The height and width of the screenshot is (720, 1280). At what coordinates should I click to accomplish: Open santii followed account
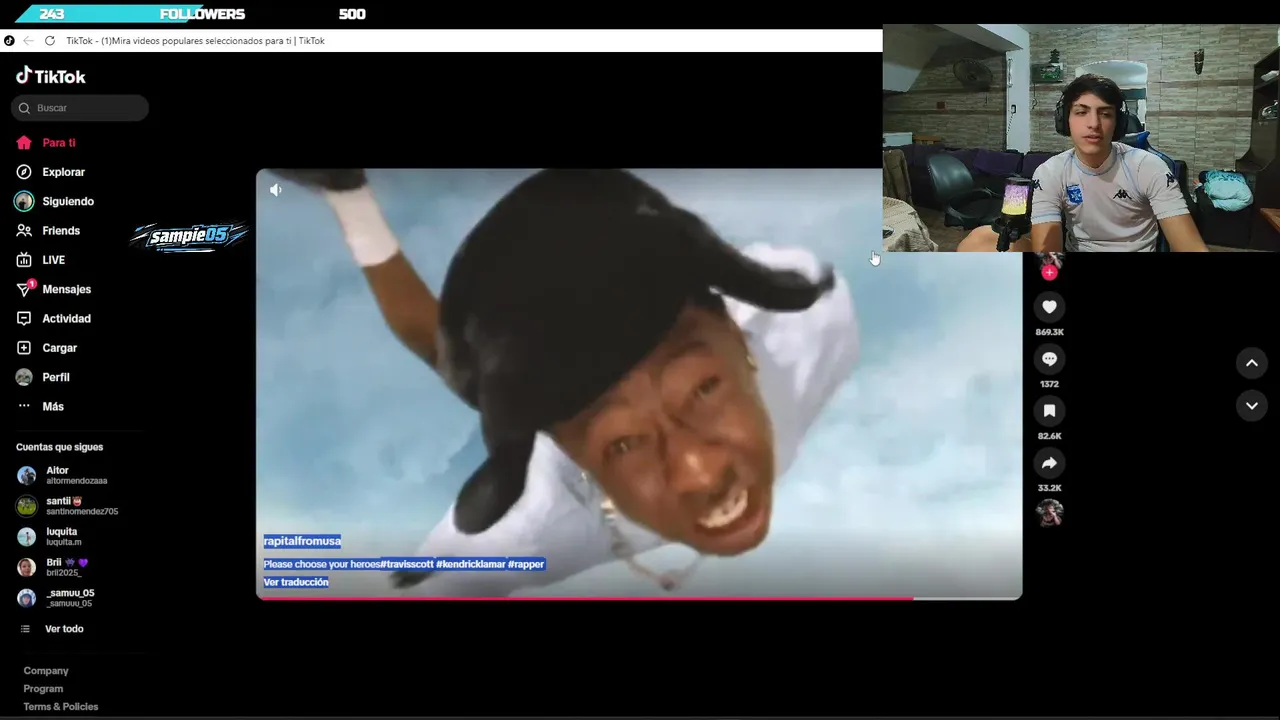click(x=80, y=506)
